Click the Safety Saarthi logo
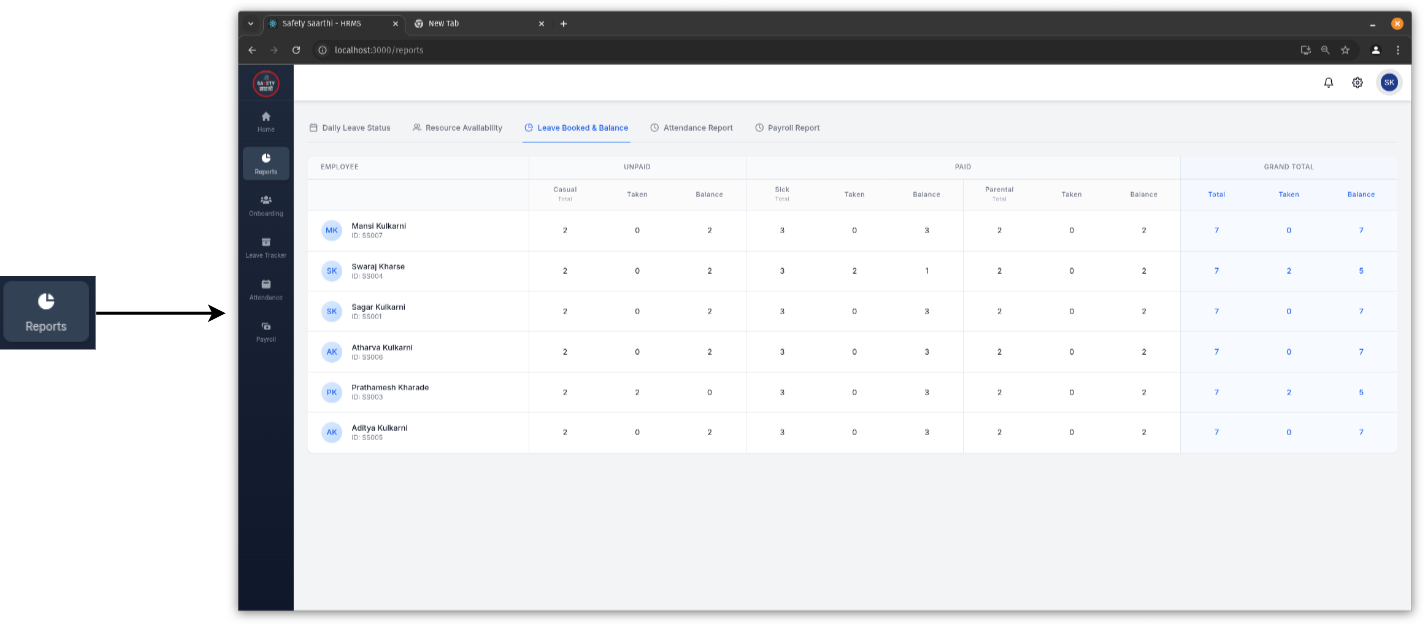 pos(266,84)
